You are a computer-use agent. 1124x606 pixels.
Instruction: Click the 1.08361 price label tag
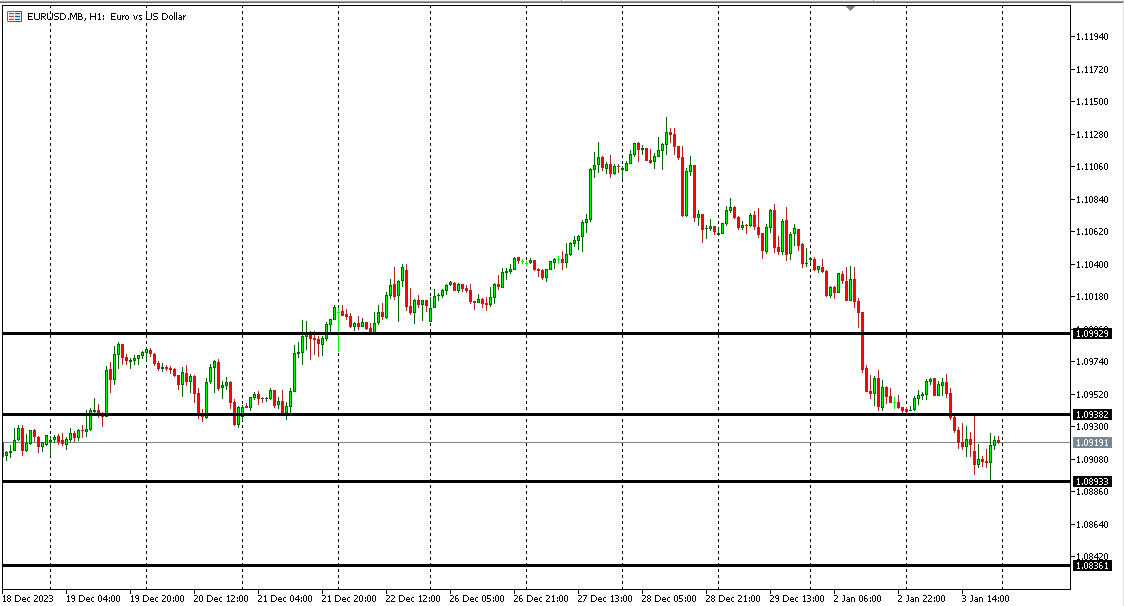coord(1091,566)
